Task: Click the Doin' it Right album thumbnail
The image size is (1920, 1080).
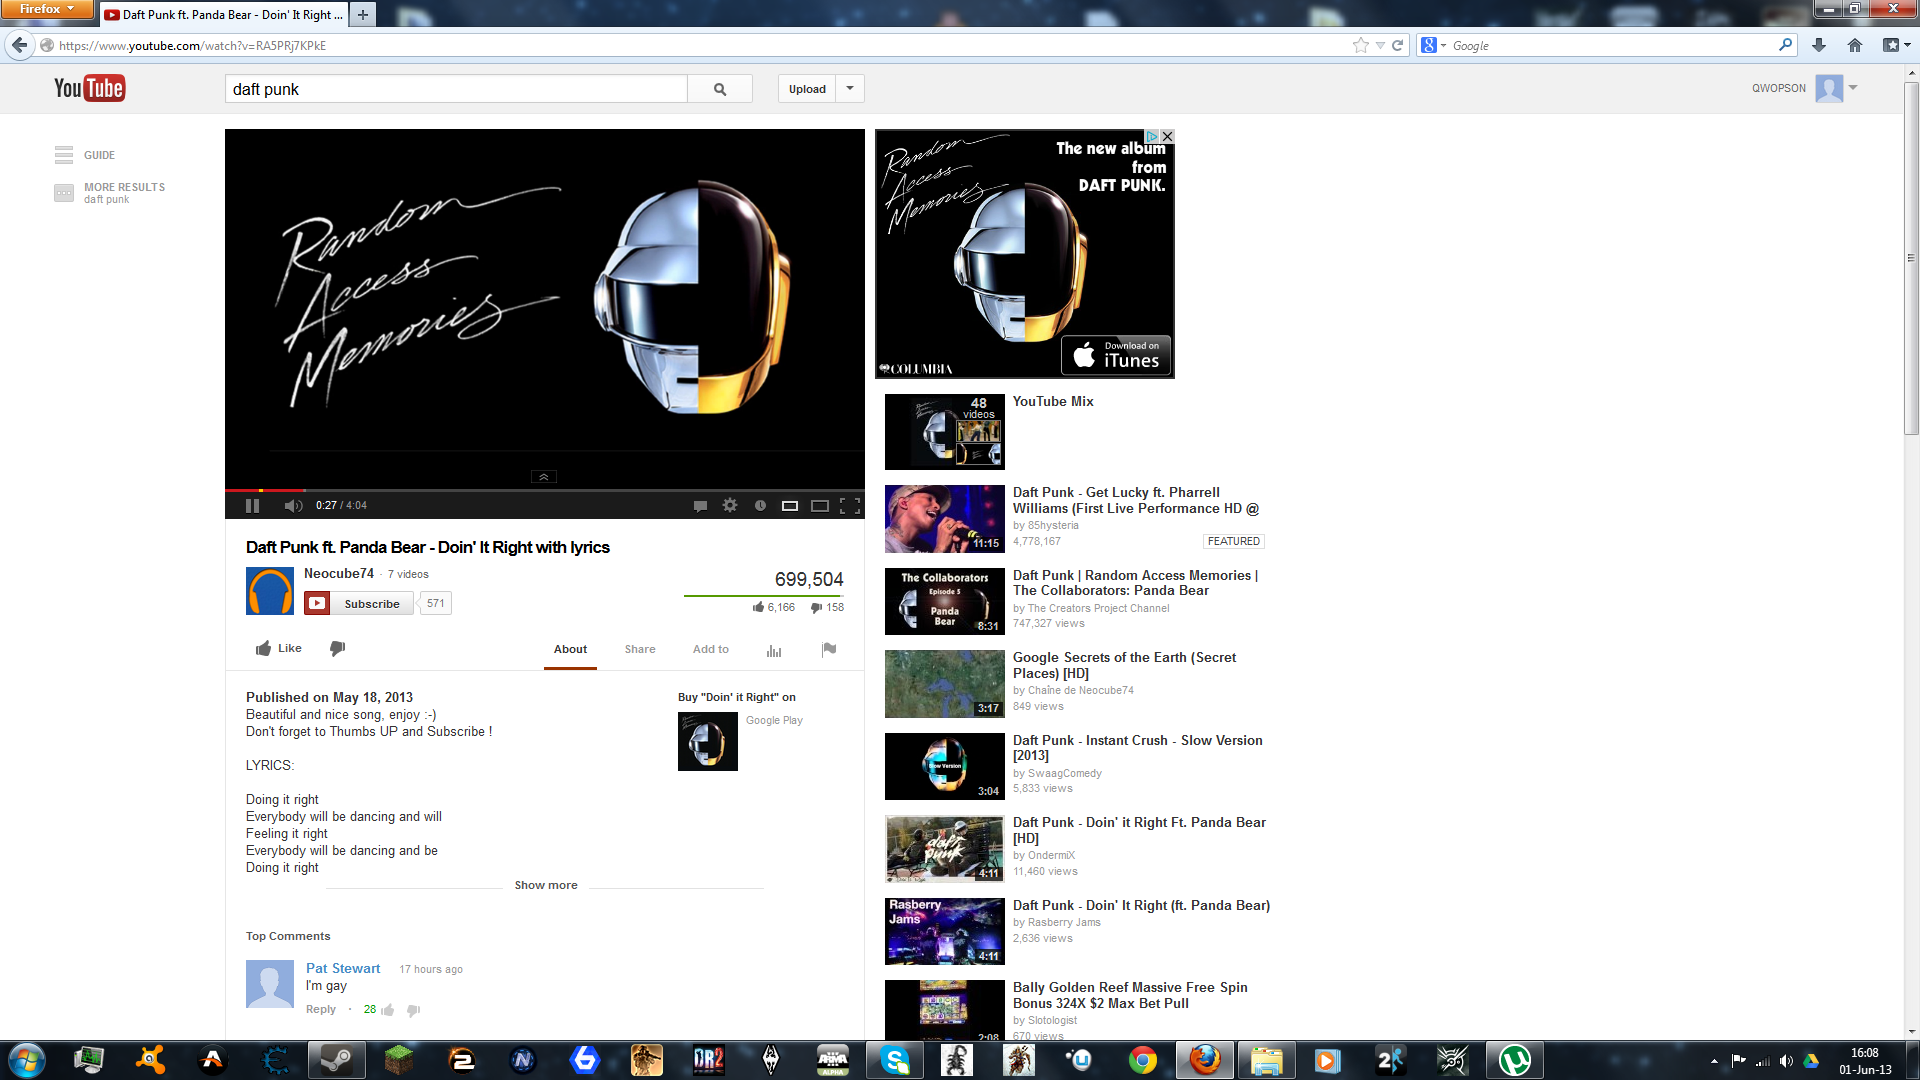Action: pyautogui.click(x=708, y=742)
